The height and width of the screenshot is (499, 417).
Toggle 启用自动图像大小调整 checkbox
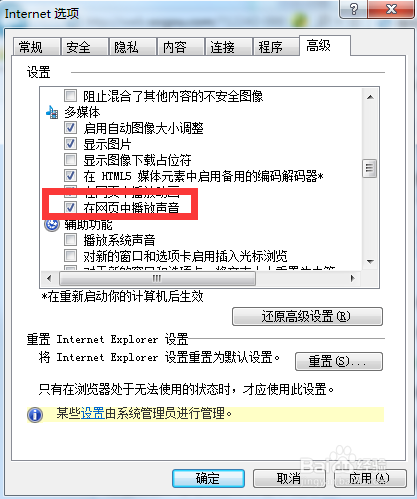[70, 128]
